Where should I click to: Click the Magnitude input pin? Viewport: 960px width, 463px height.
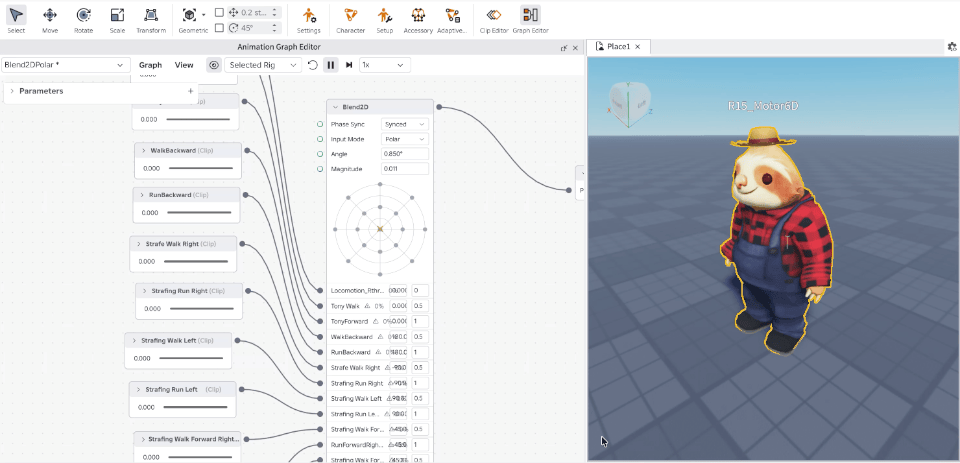[320, 168]
